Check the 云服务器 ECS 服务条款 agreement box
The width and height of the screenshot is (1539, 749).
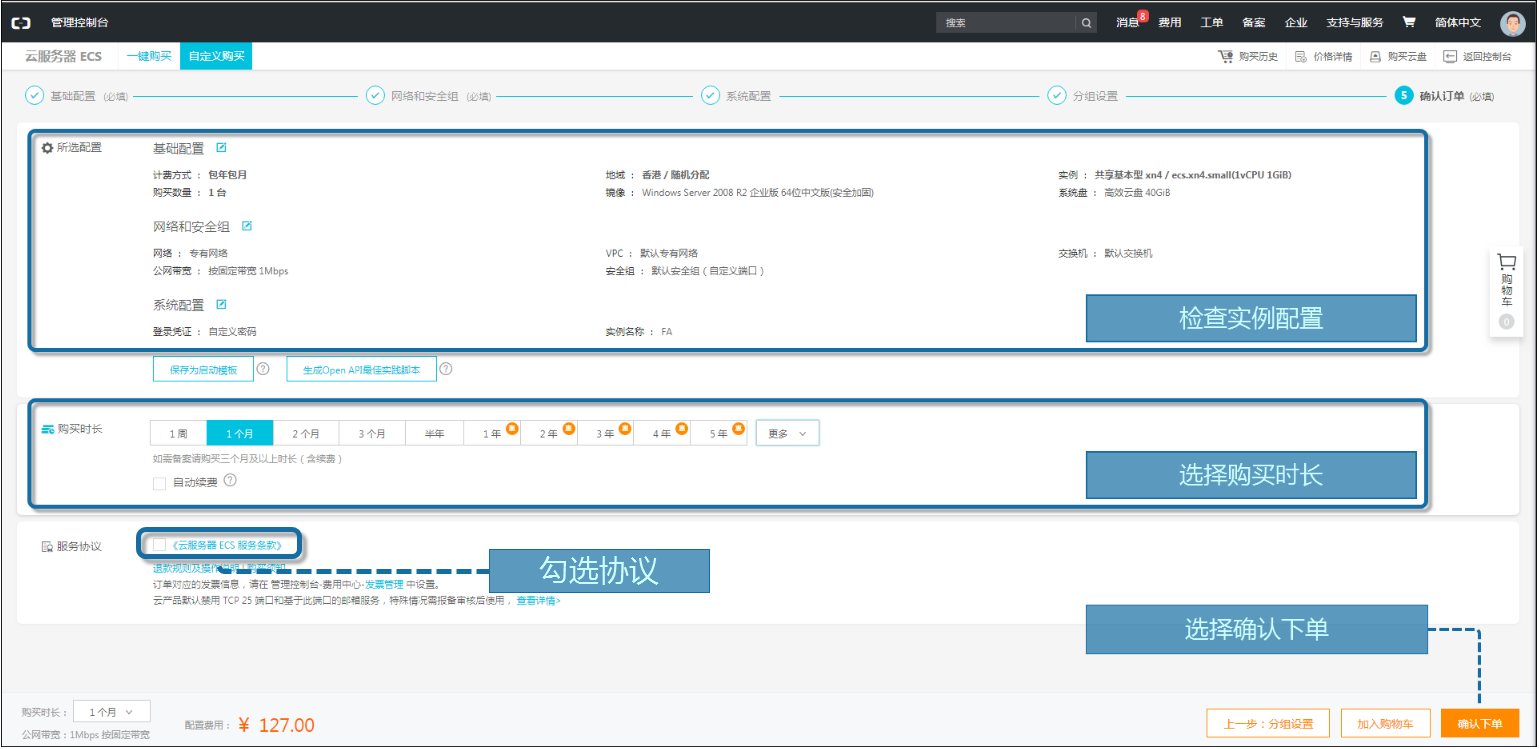[x=160, y=545]
